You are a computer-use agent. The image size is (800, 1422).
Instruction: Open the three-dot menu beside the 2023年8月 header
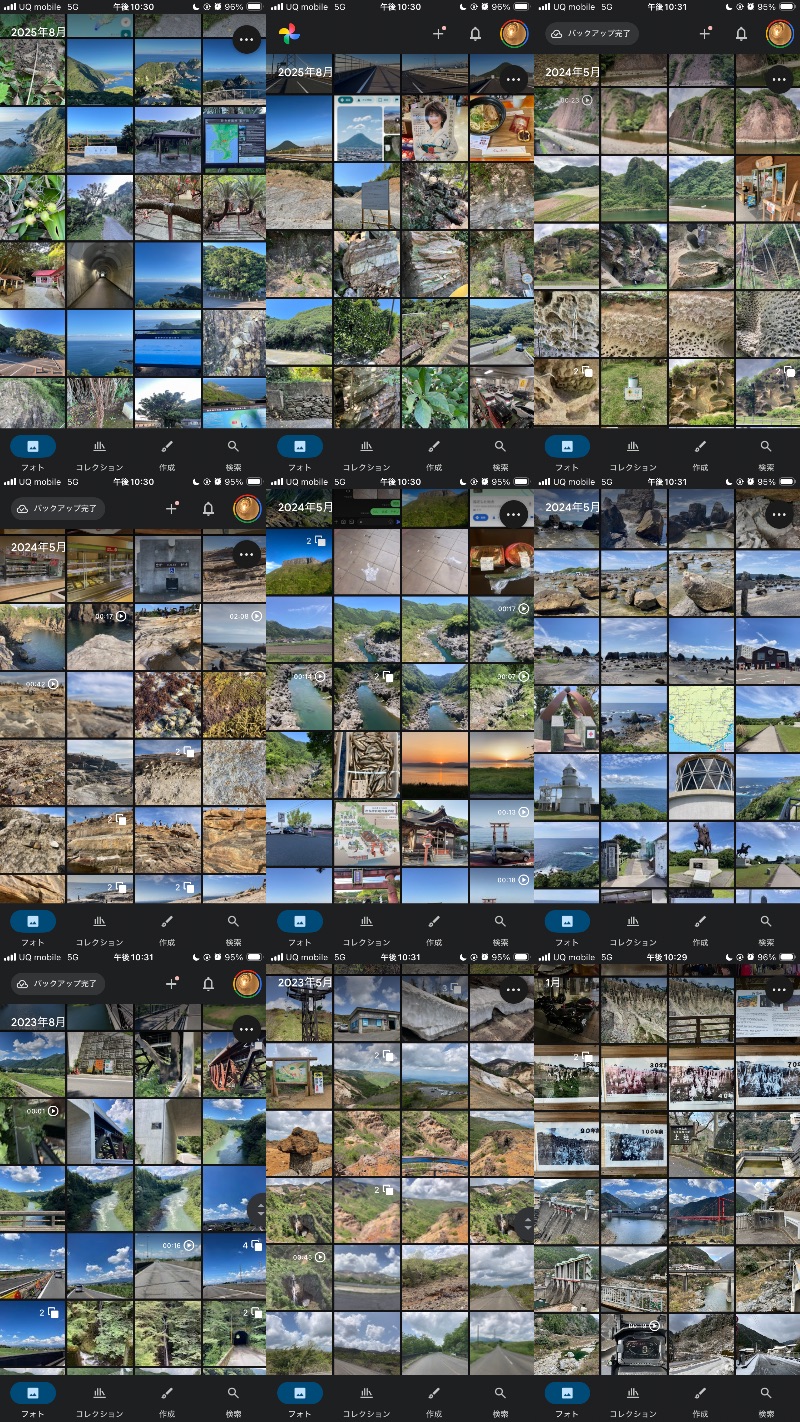click(246, 1028)
